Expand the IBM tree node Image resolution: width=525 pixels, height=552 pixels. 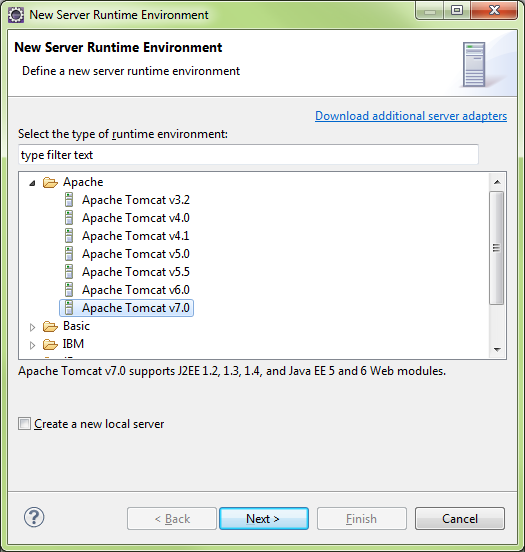[x=32, y=345]
